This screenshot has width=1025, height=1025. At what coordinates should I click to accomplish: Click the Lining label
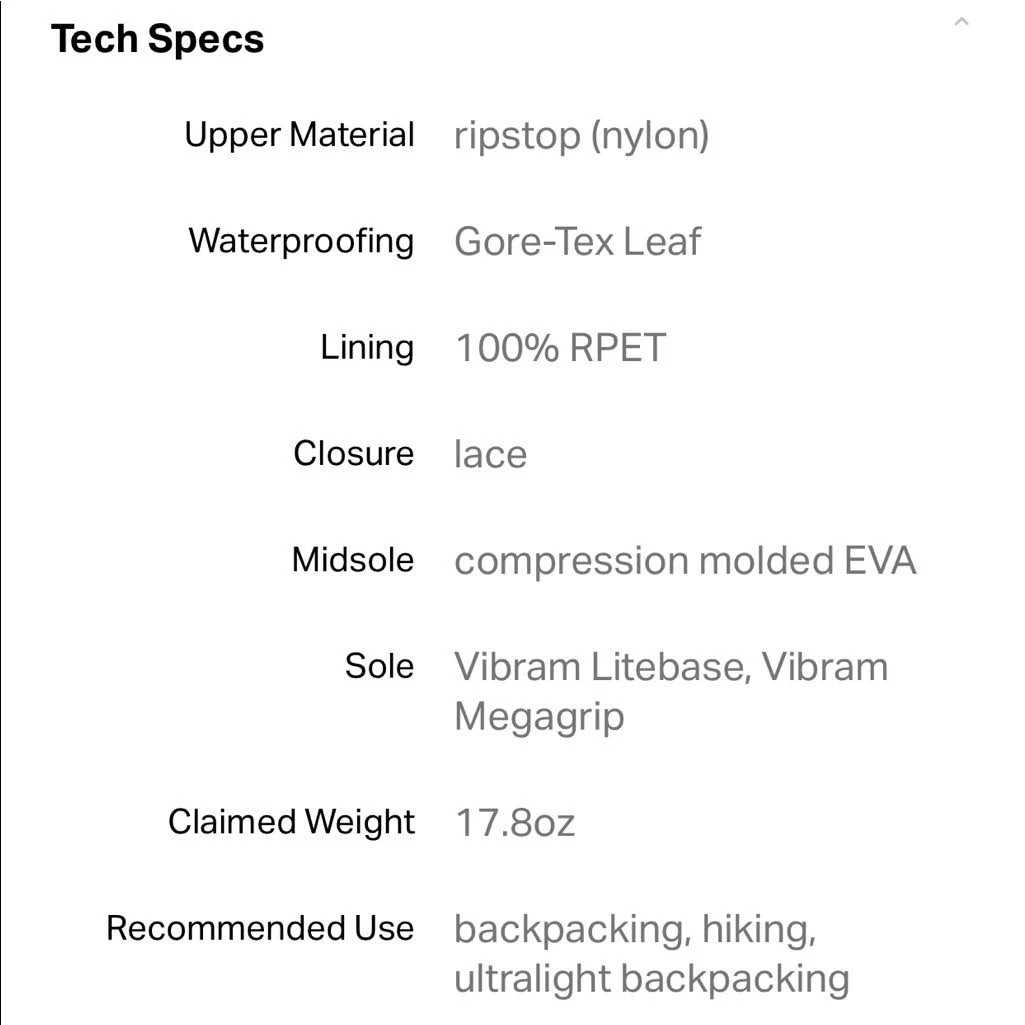(x=367, y=347)
